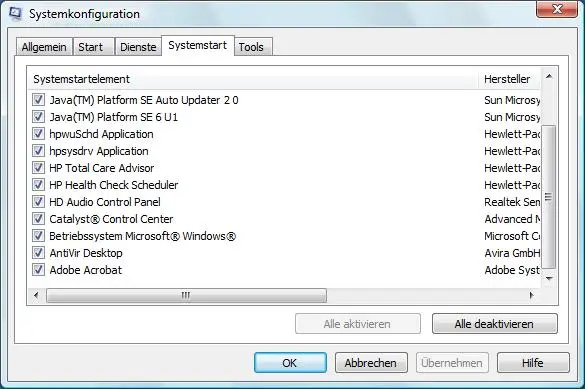
Task: Sort by Hersteller column header
Action: click(x=510, y=79)
